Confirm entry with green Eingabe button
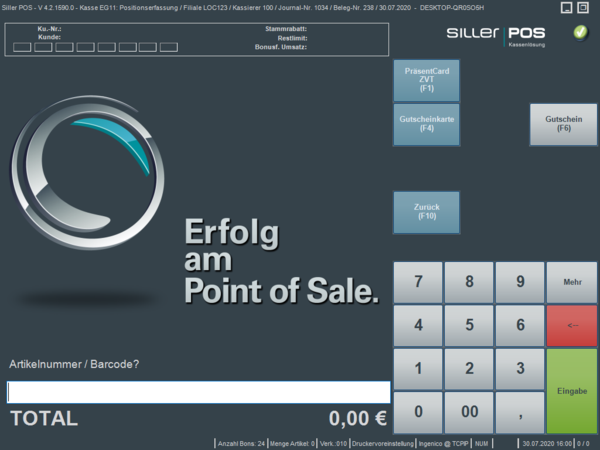This screenshot has height=450, width=600. (x=572, y=390)
